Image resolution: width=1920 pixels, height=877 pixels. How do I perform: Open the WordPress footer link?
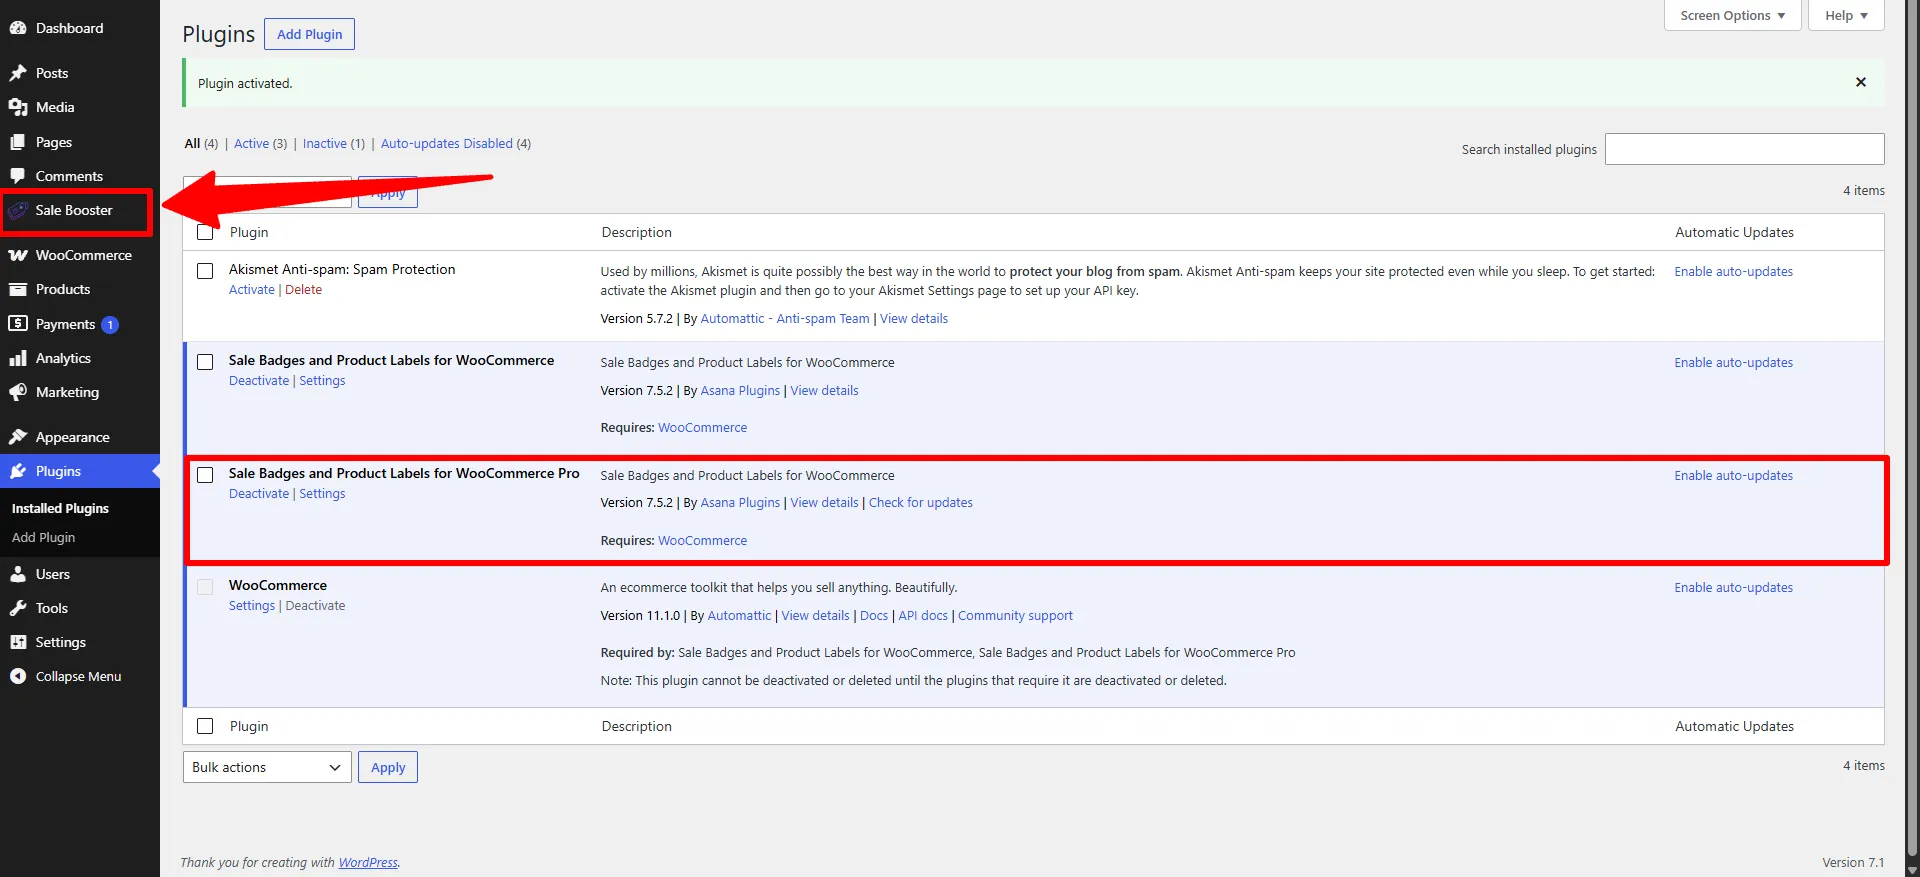coord(368,863)
